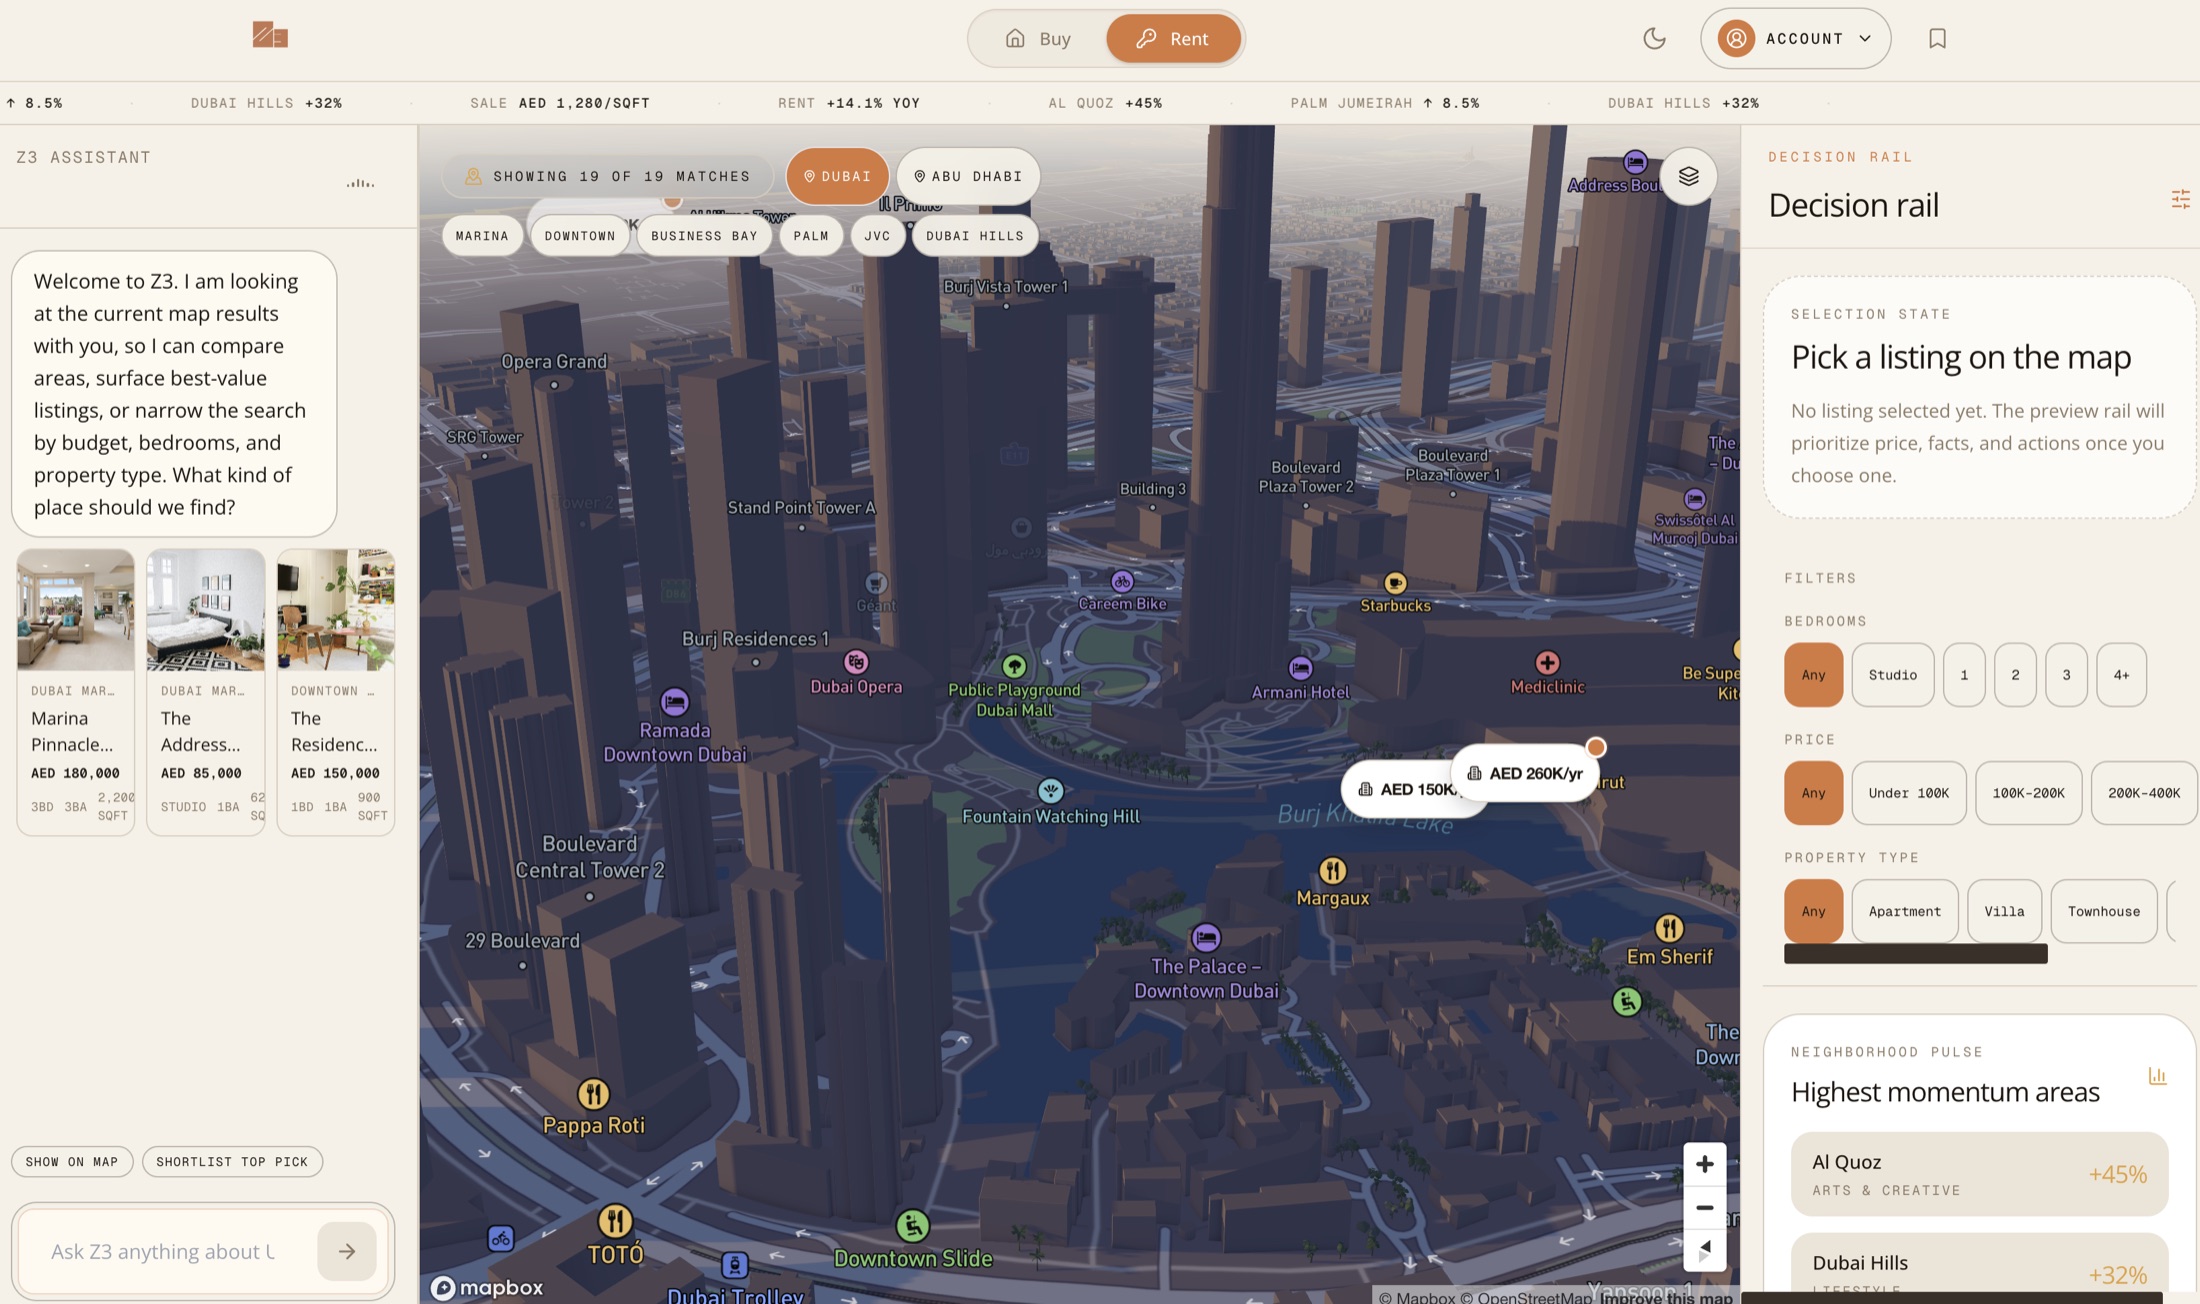Open the AED 260K/yr map listing marker
Screen dimensions: 2200x1304
1525,773
